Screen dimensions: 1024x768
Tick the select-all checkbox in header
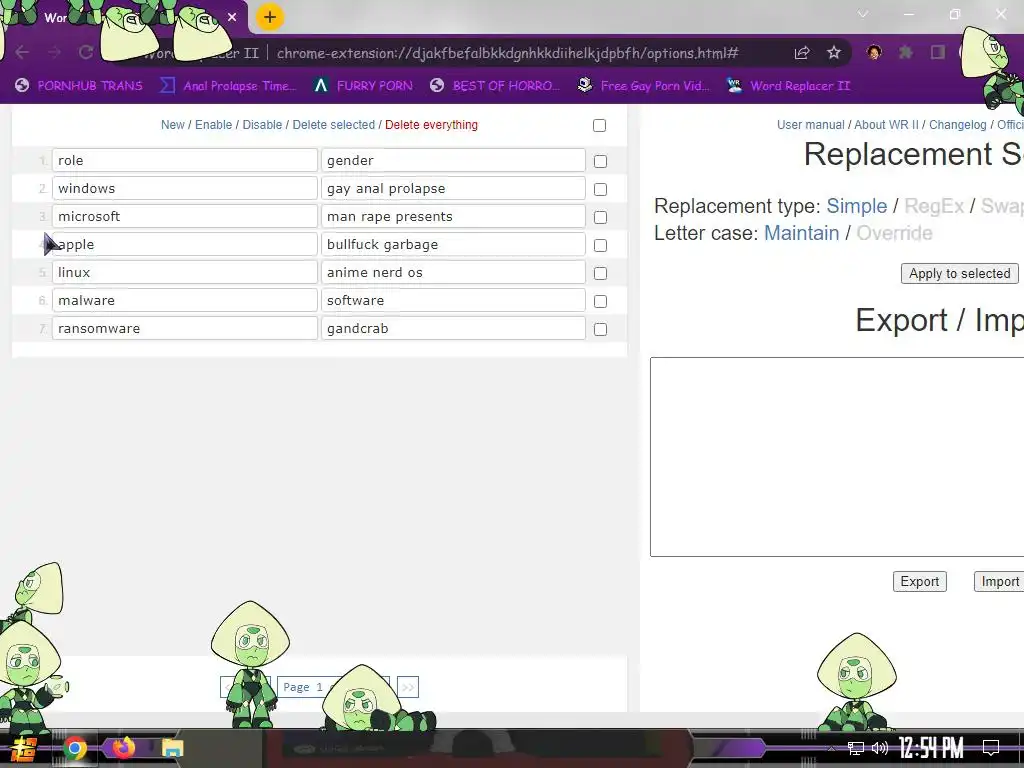tap(600, 125)
